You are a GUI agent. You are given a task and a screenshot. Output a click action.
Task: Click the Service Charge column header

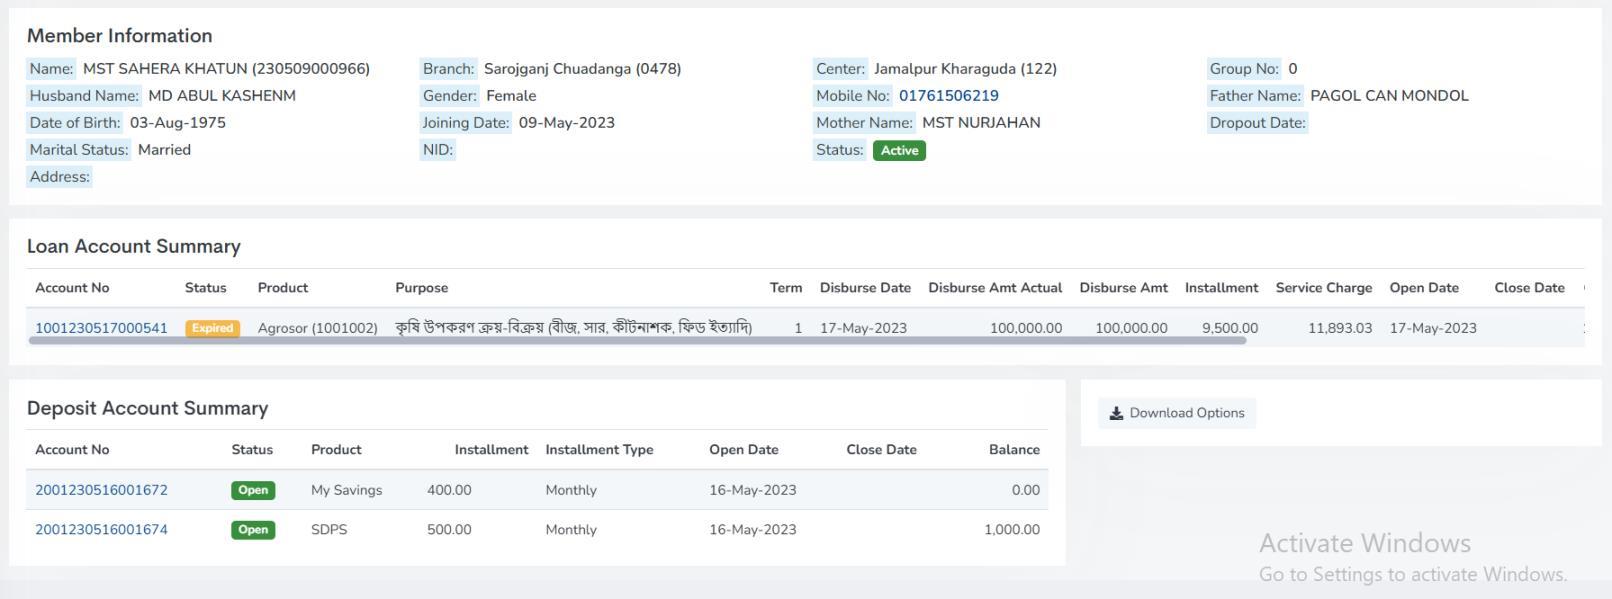[1323, 288]
